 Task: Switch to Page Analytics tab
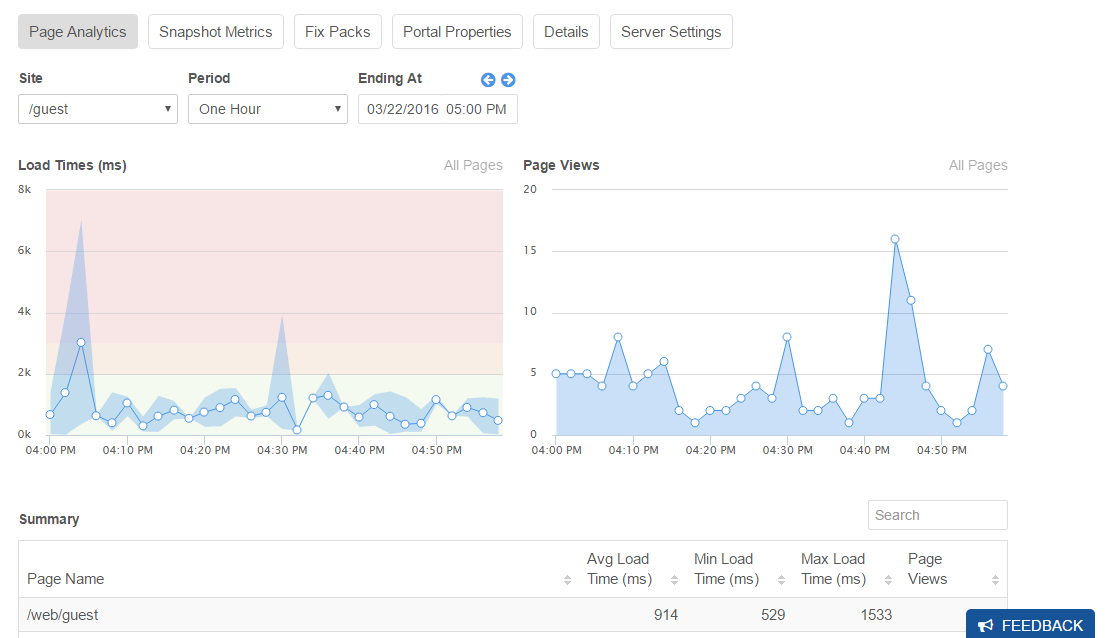78,32
